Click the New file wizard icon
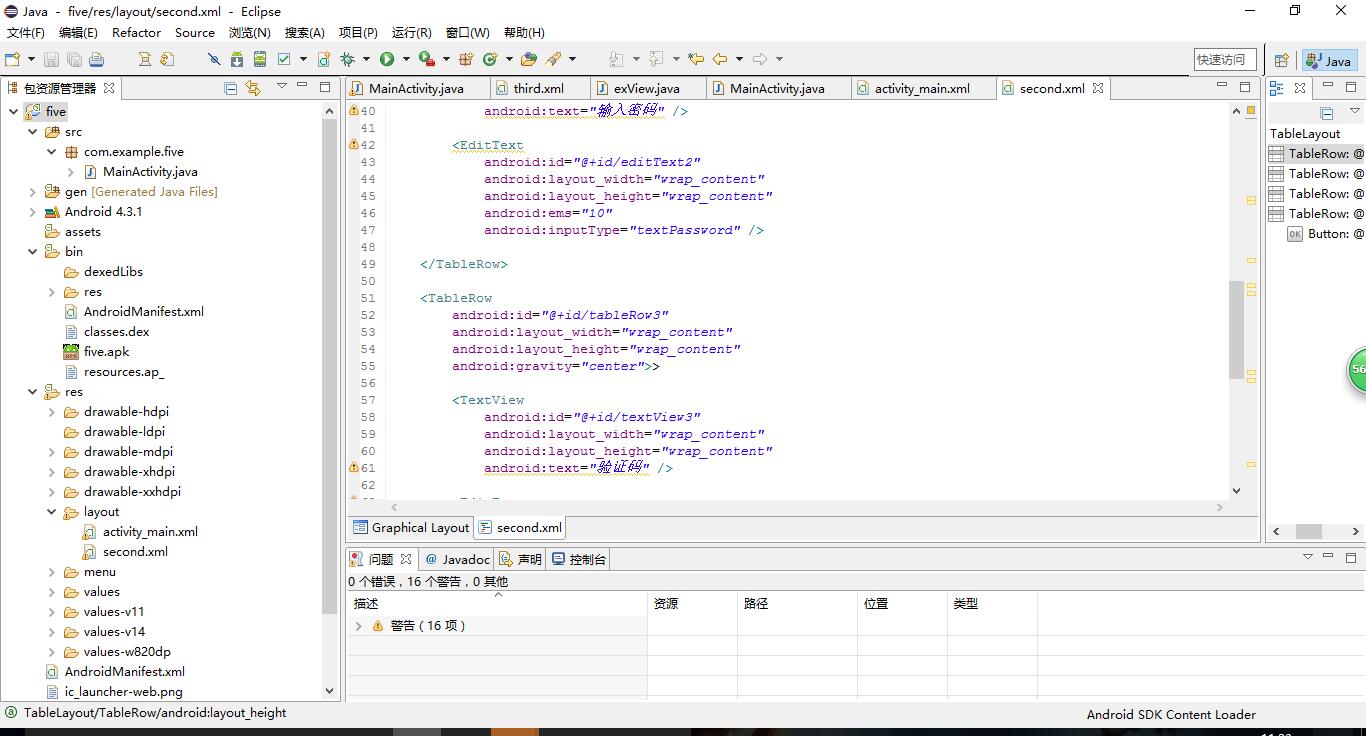Image resolution: width=1366 pixels, height=736 pixels. 12,59
